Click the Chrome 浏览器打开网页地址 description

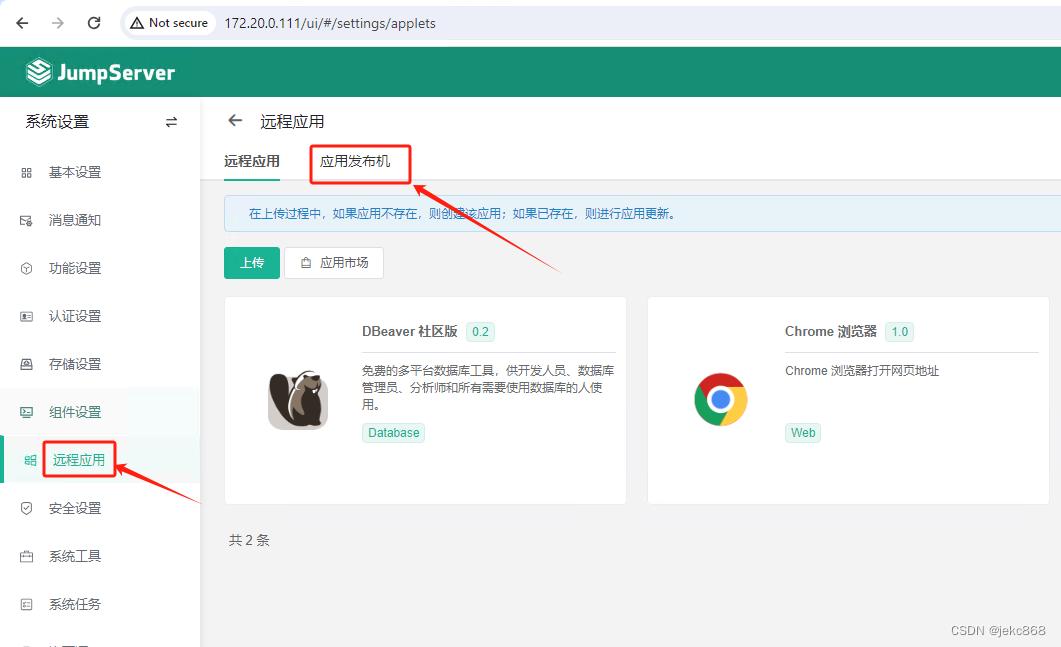tap(862, 371)
